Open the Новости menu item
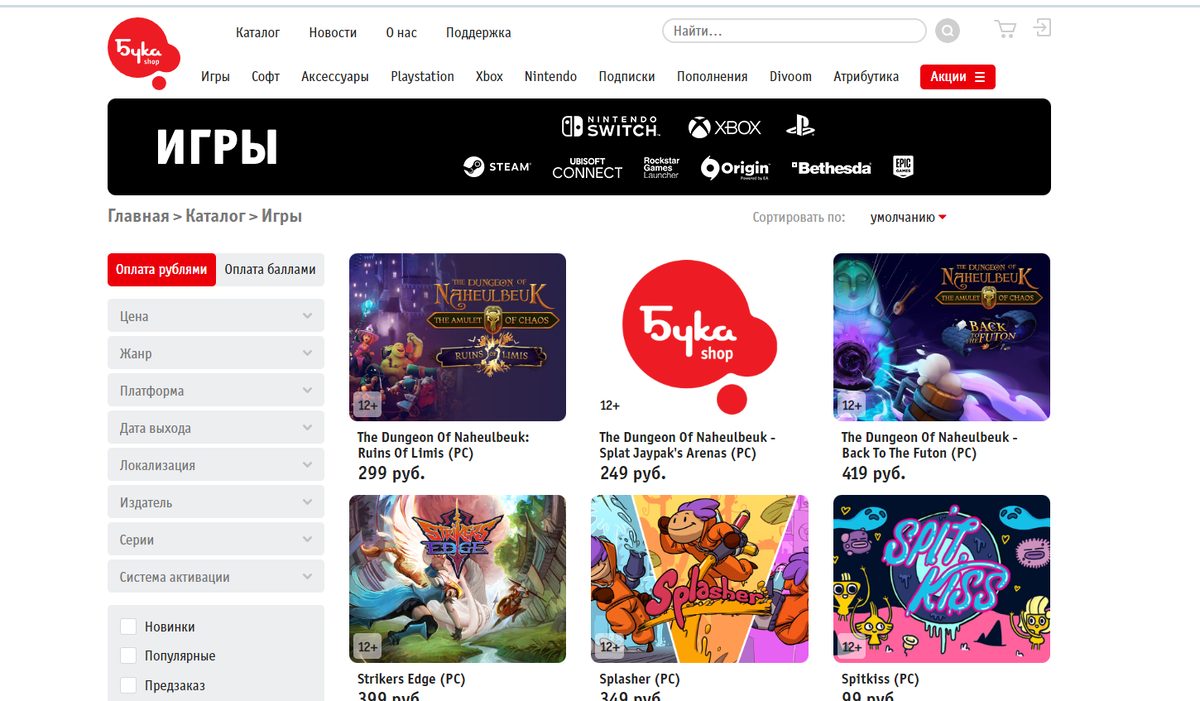The image size is (1200, 701). pyautogui.click(x=333, y=33)
